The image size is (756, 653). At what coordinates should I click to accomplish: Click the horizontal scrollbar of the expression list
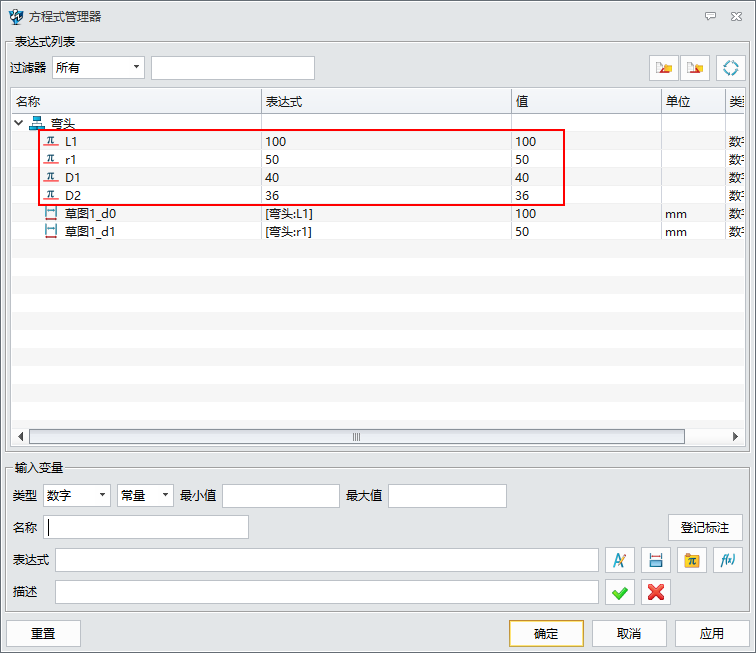tap(356, 437)
